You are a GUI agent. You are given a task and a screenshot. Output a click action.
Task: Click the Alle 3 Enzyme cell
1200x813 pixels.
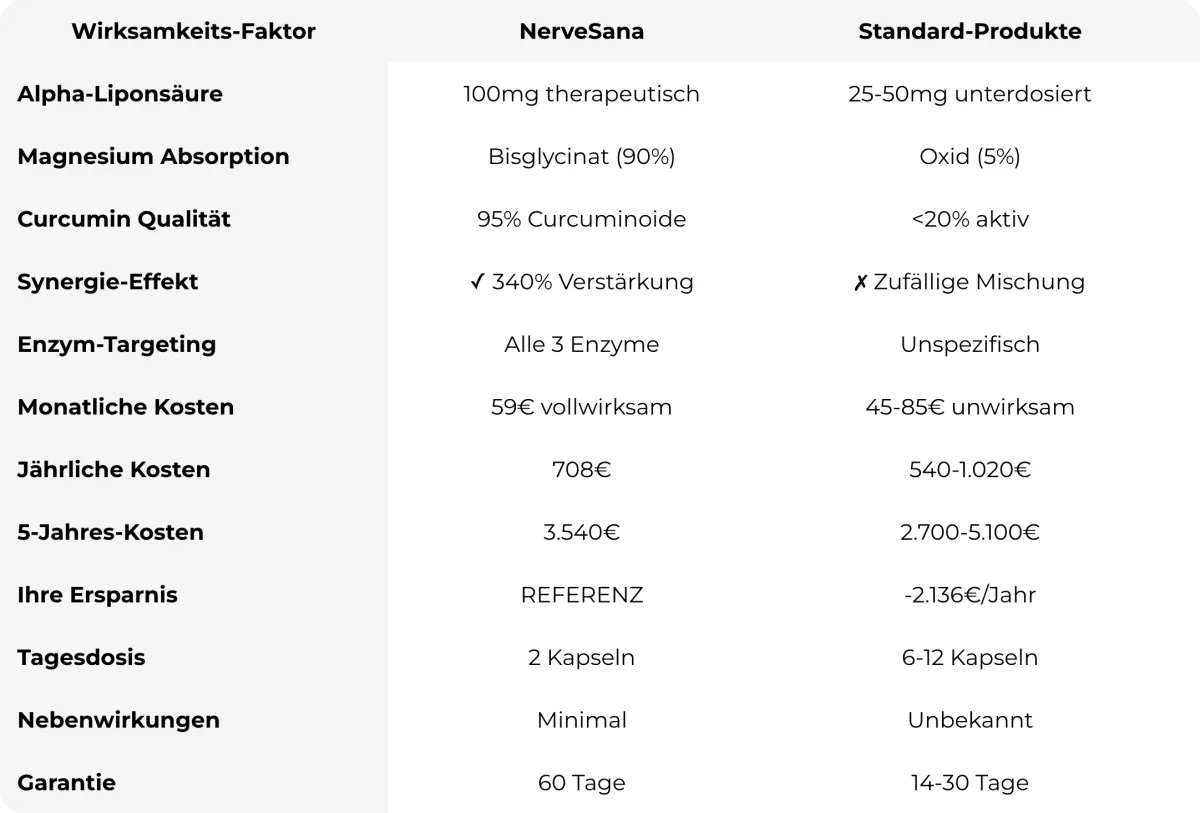click(582, 345)
